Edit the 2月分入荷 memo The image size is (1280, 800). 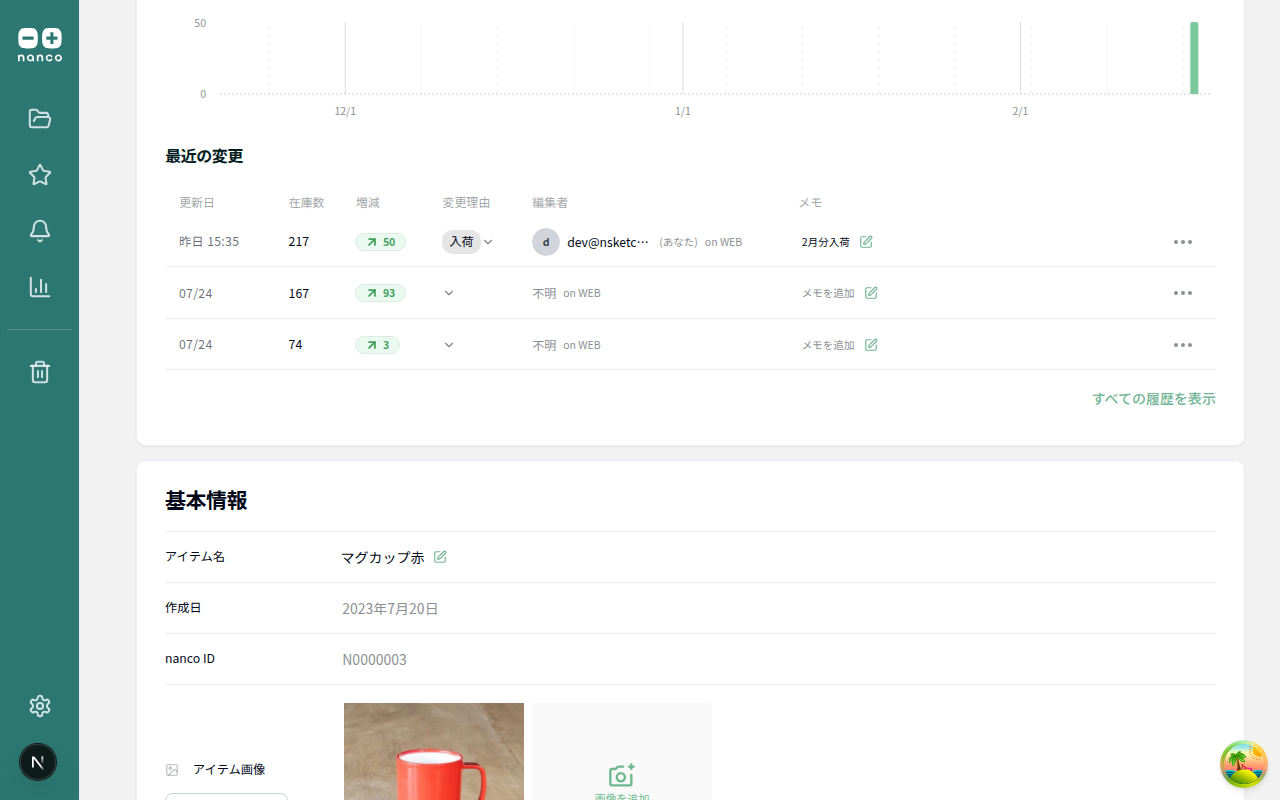tap(866, 242)
